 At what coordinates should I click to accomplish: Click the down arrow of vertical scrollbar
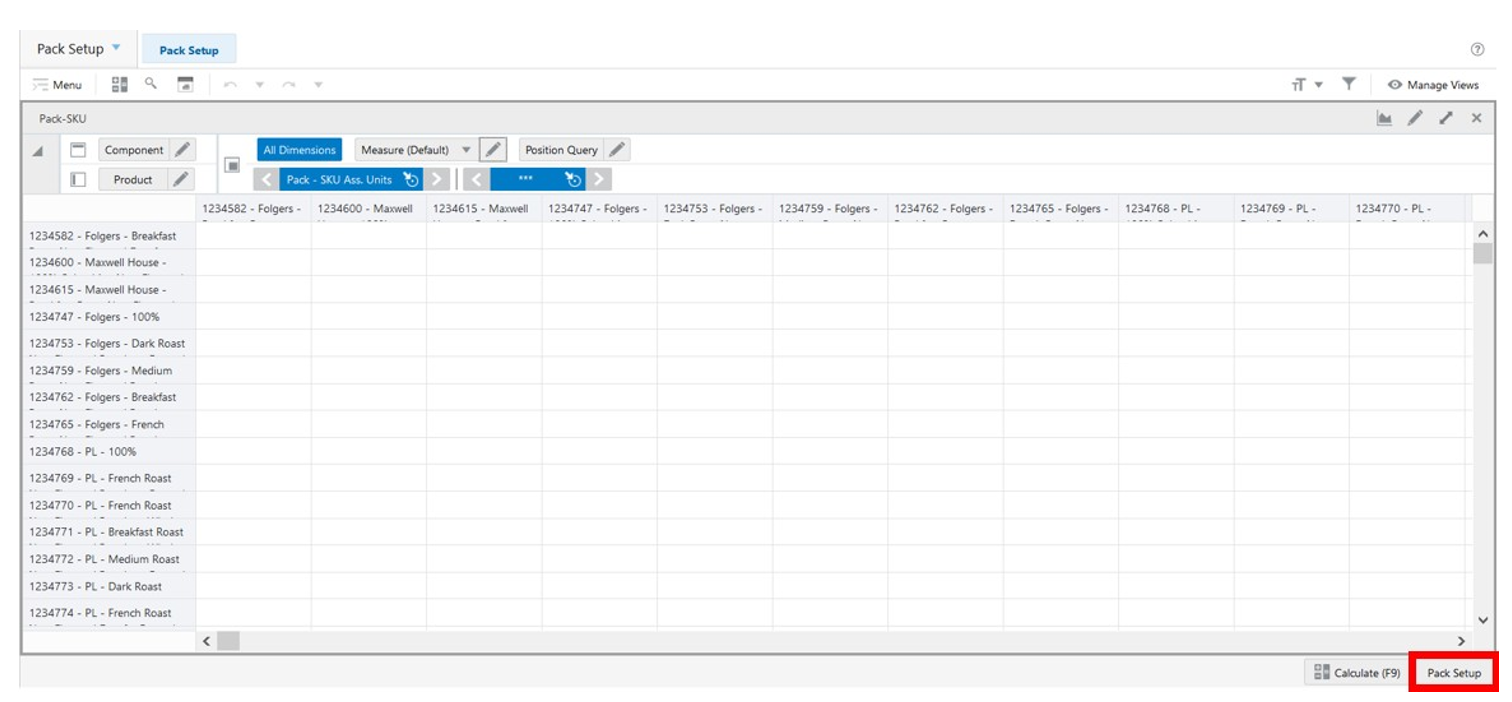[x=1482, y=621]
